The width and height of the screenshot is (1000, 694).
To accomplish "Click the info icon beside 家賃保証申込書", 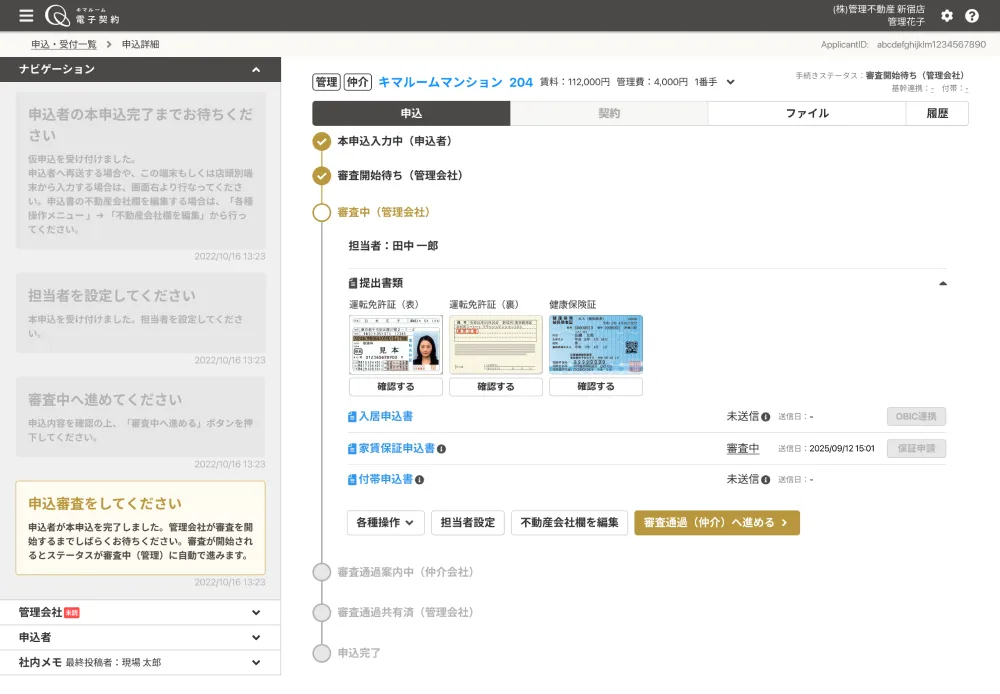I will pos(443,448).
